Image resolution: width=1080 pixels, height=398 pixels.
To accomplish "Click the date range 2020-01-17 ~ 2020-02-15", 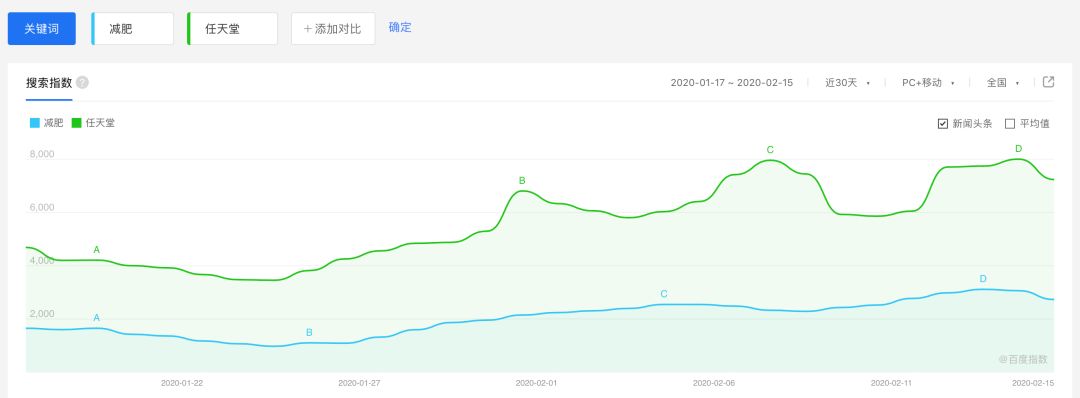I will click(731, 83).
